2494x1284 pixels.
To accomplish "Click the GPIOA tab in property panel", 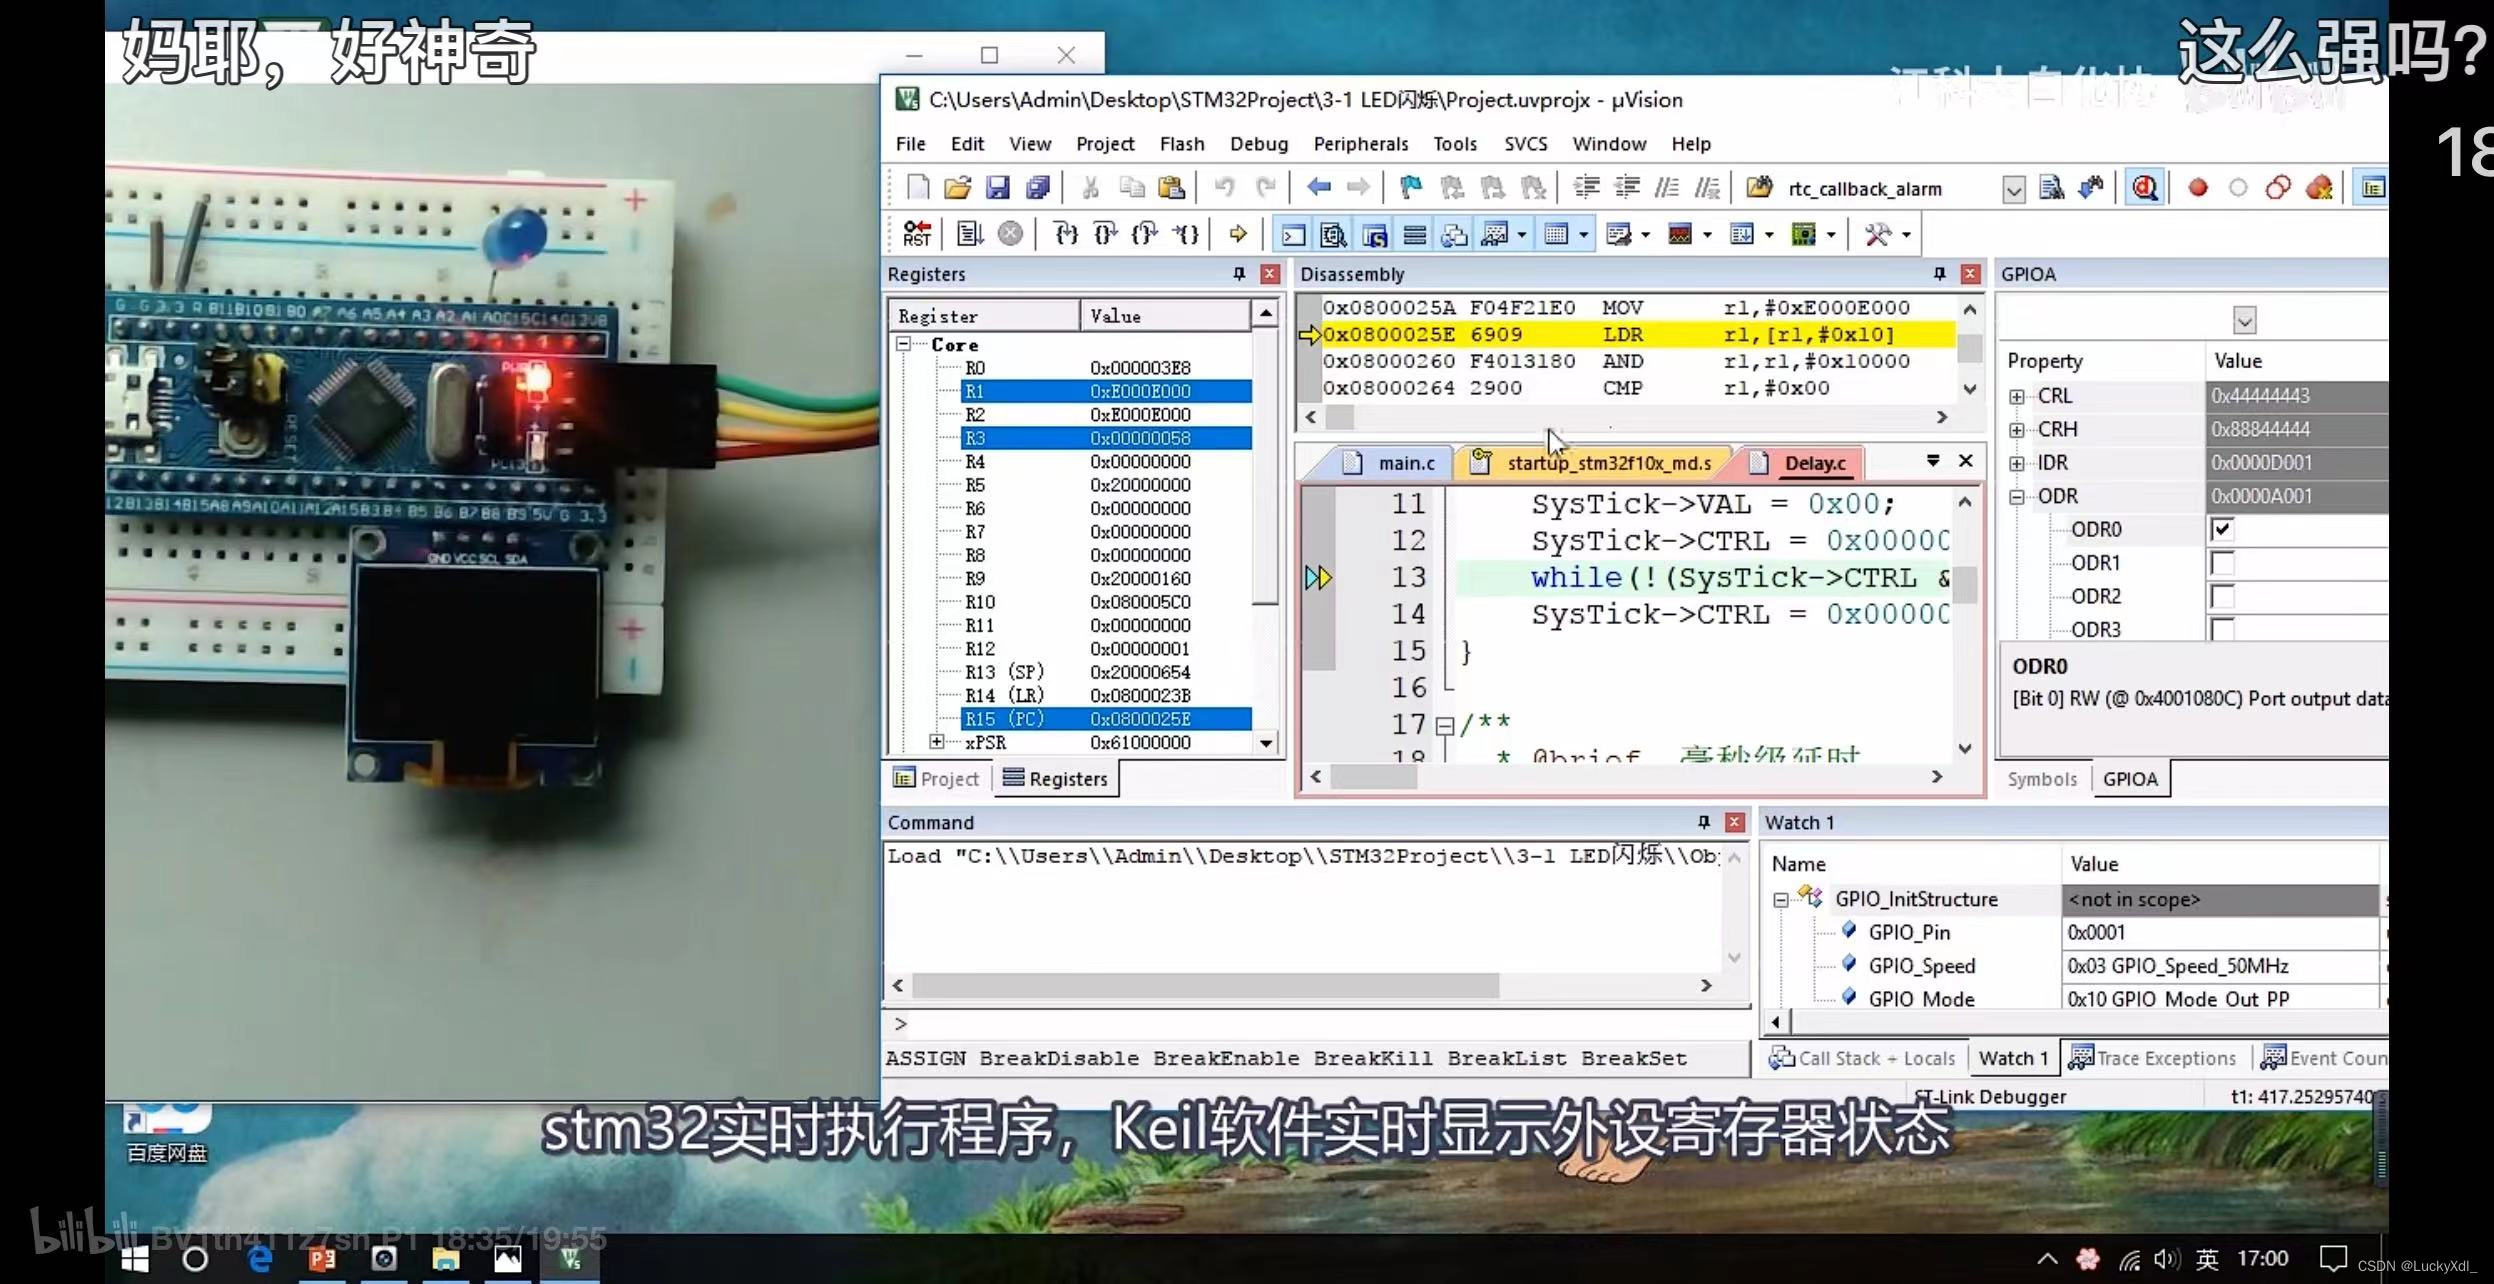I will (x=2129, y=778).
